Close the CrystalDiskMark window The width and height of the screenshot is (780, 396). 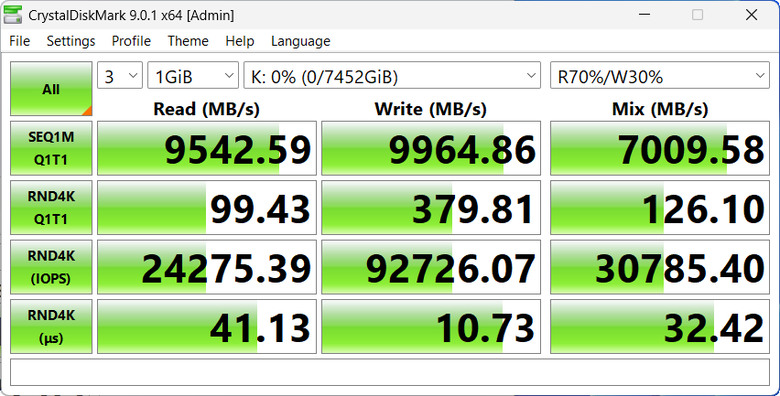tap(751, 14)
